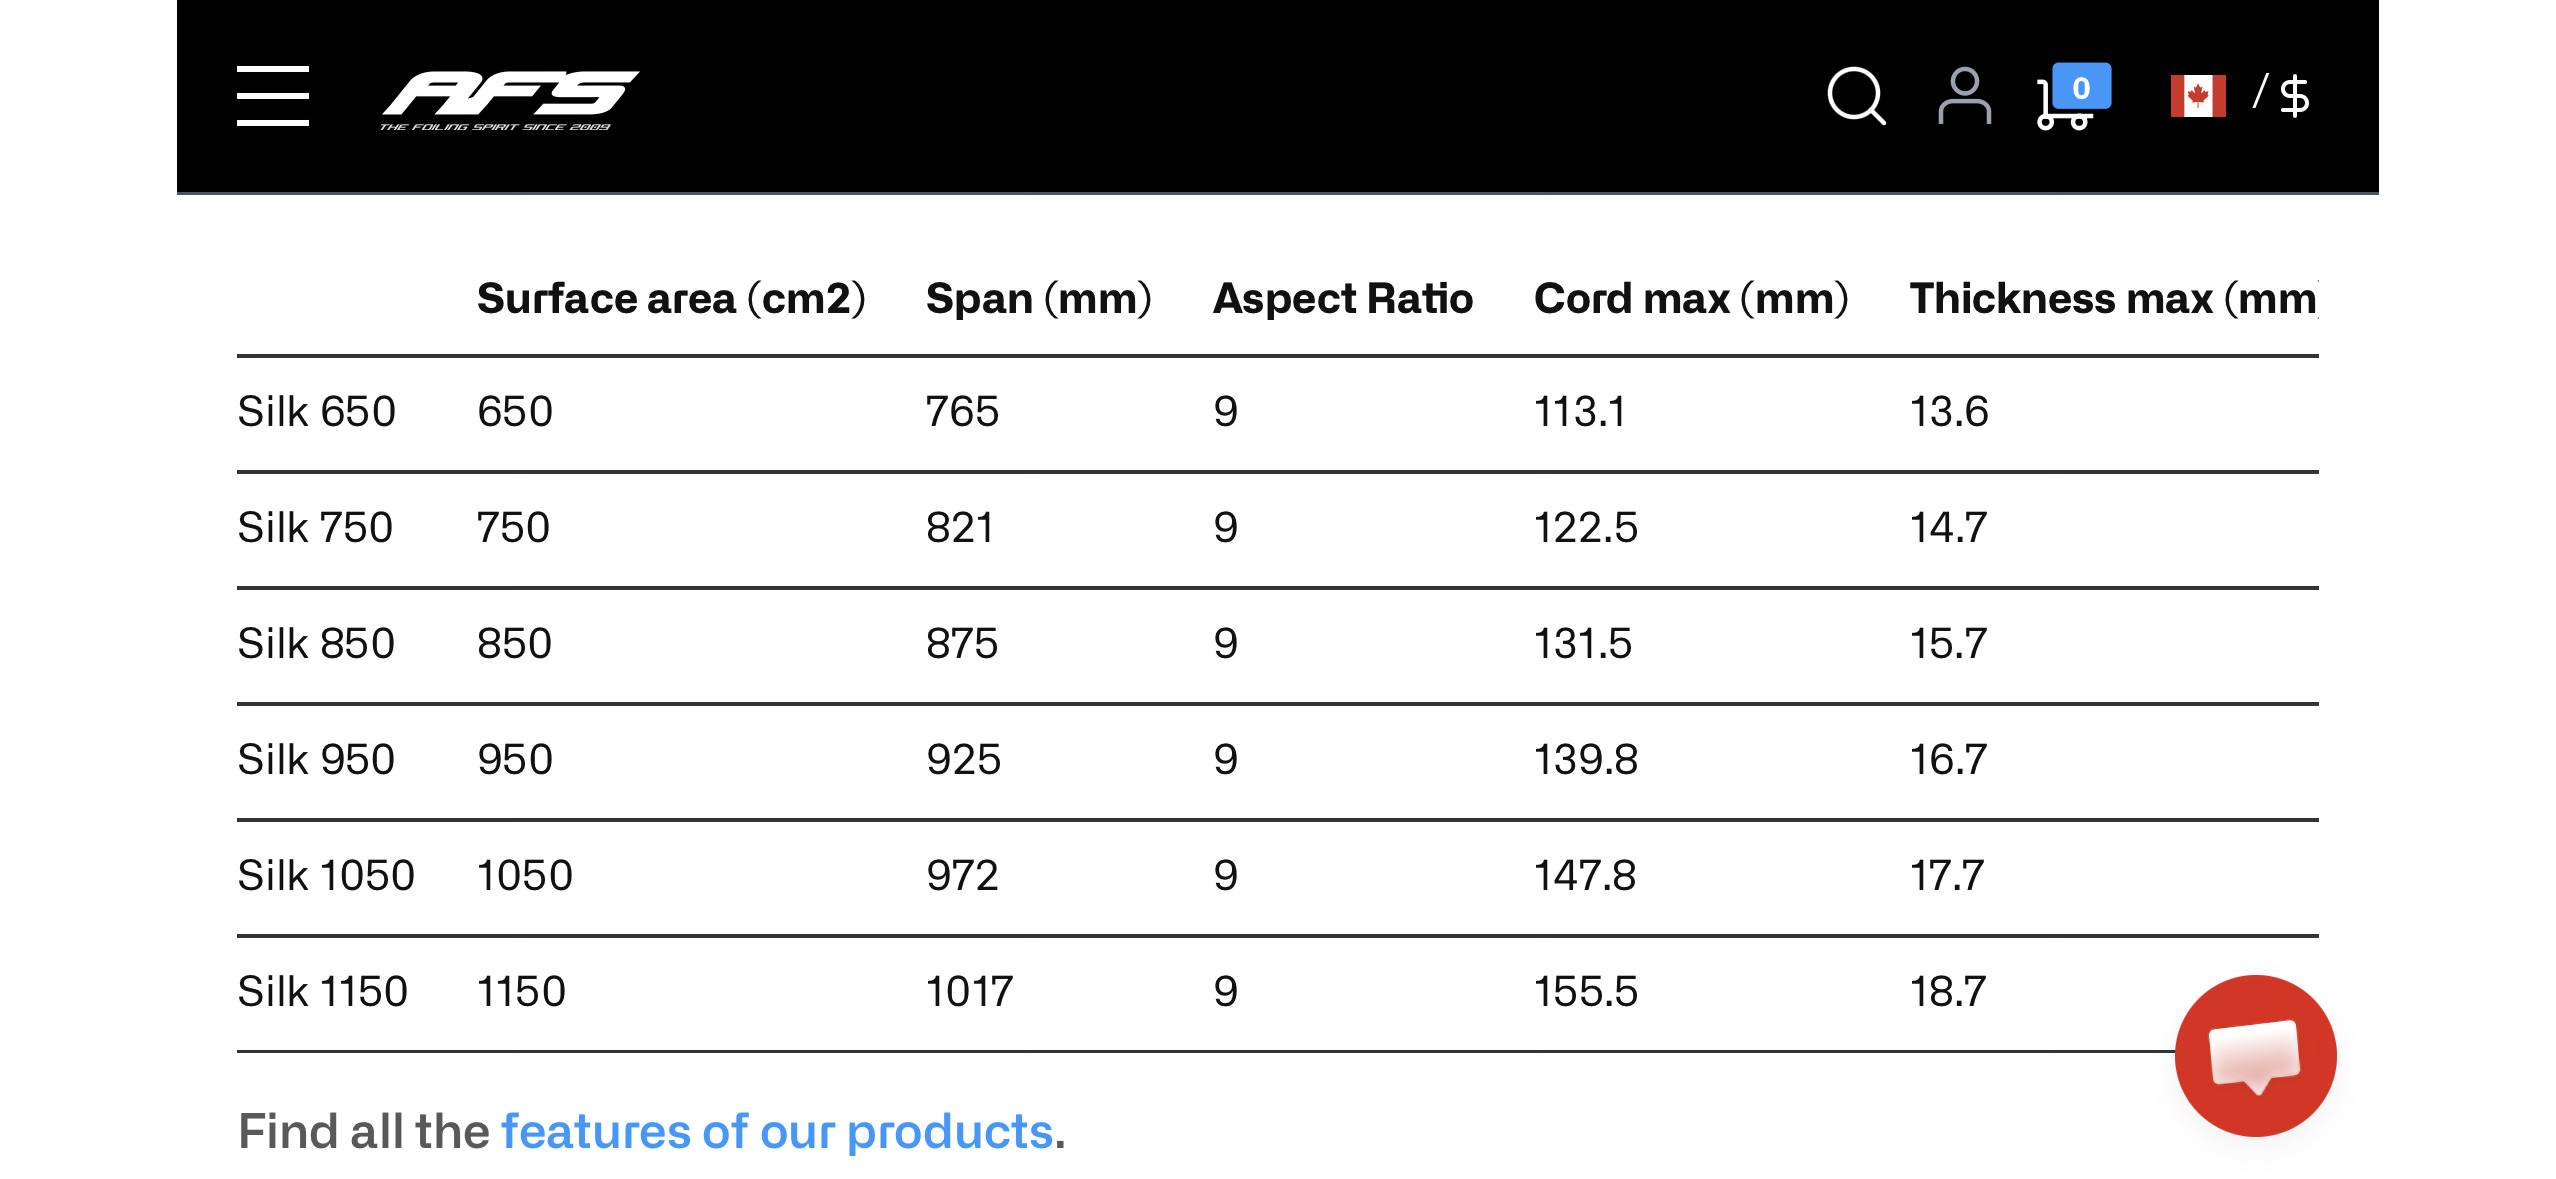
Task: Click the Surface area (cm2) column header
Action: click(x=670, y=298)
